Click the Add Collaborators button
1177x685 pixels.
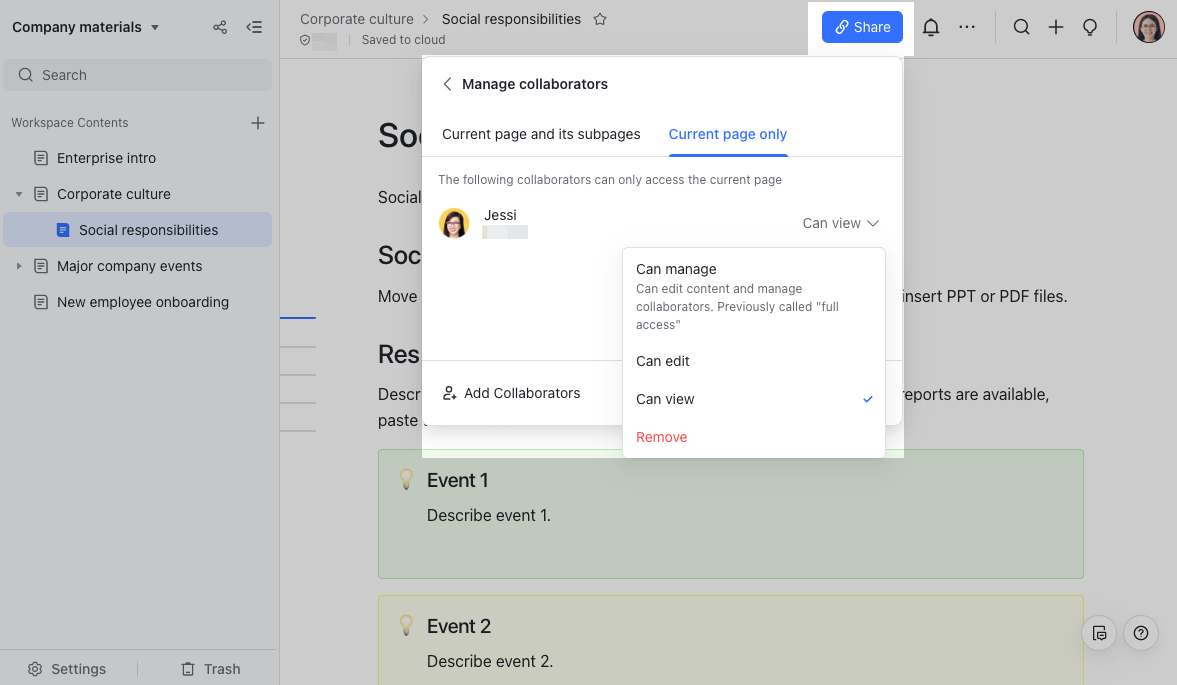pyautogui.click(x=511, y=393)
